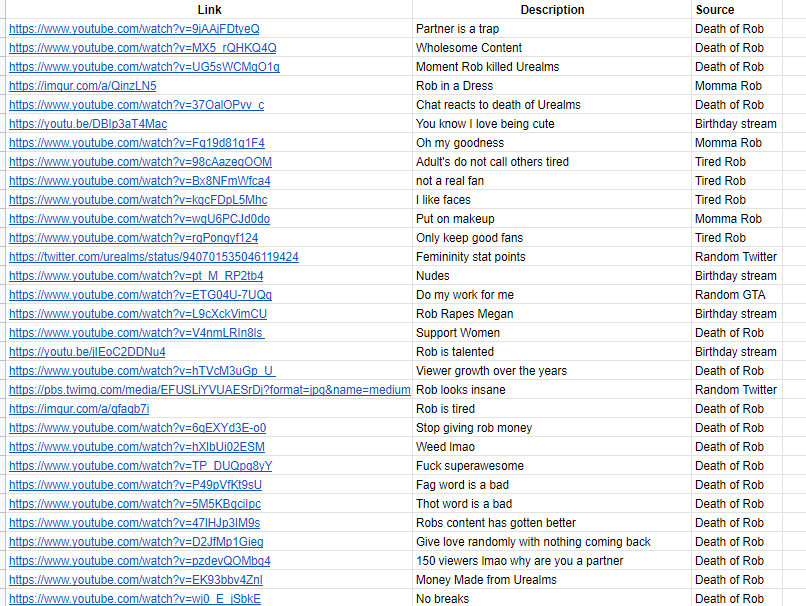The height and width of the screenshot is (606, 806).
Task: Open the link for 'Weed lmao' row
Action: pos(137,447)
